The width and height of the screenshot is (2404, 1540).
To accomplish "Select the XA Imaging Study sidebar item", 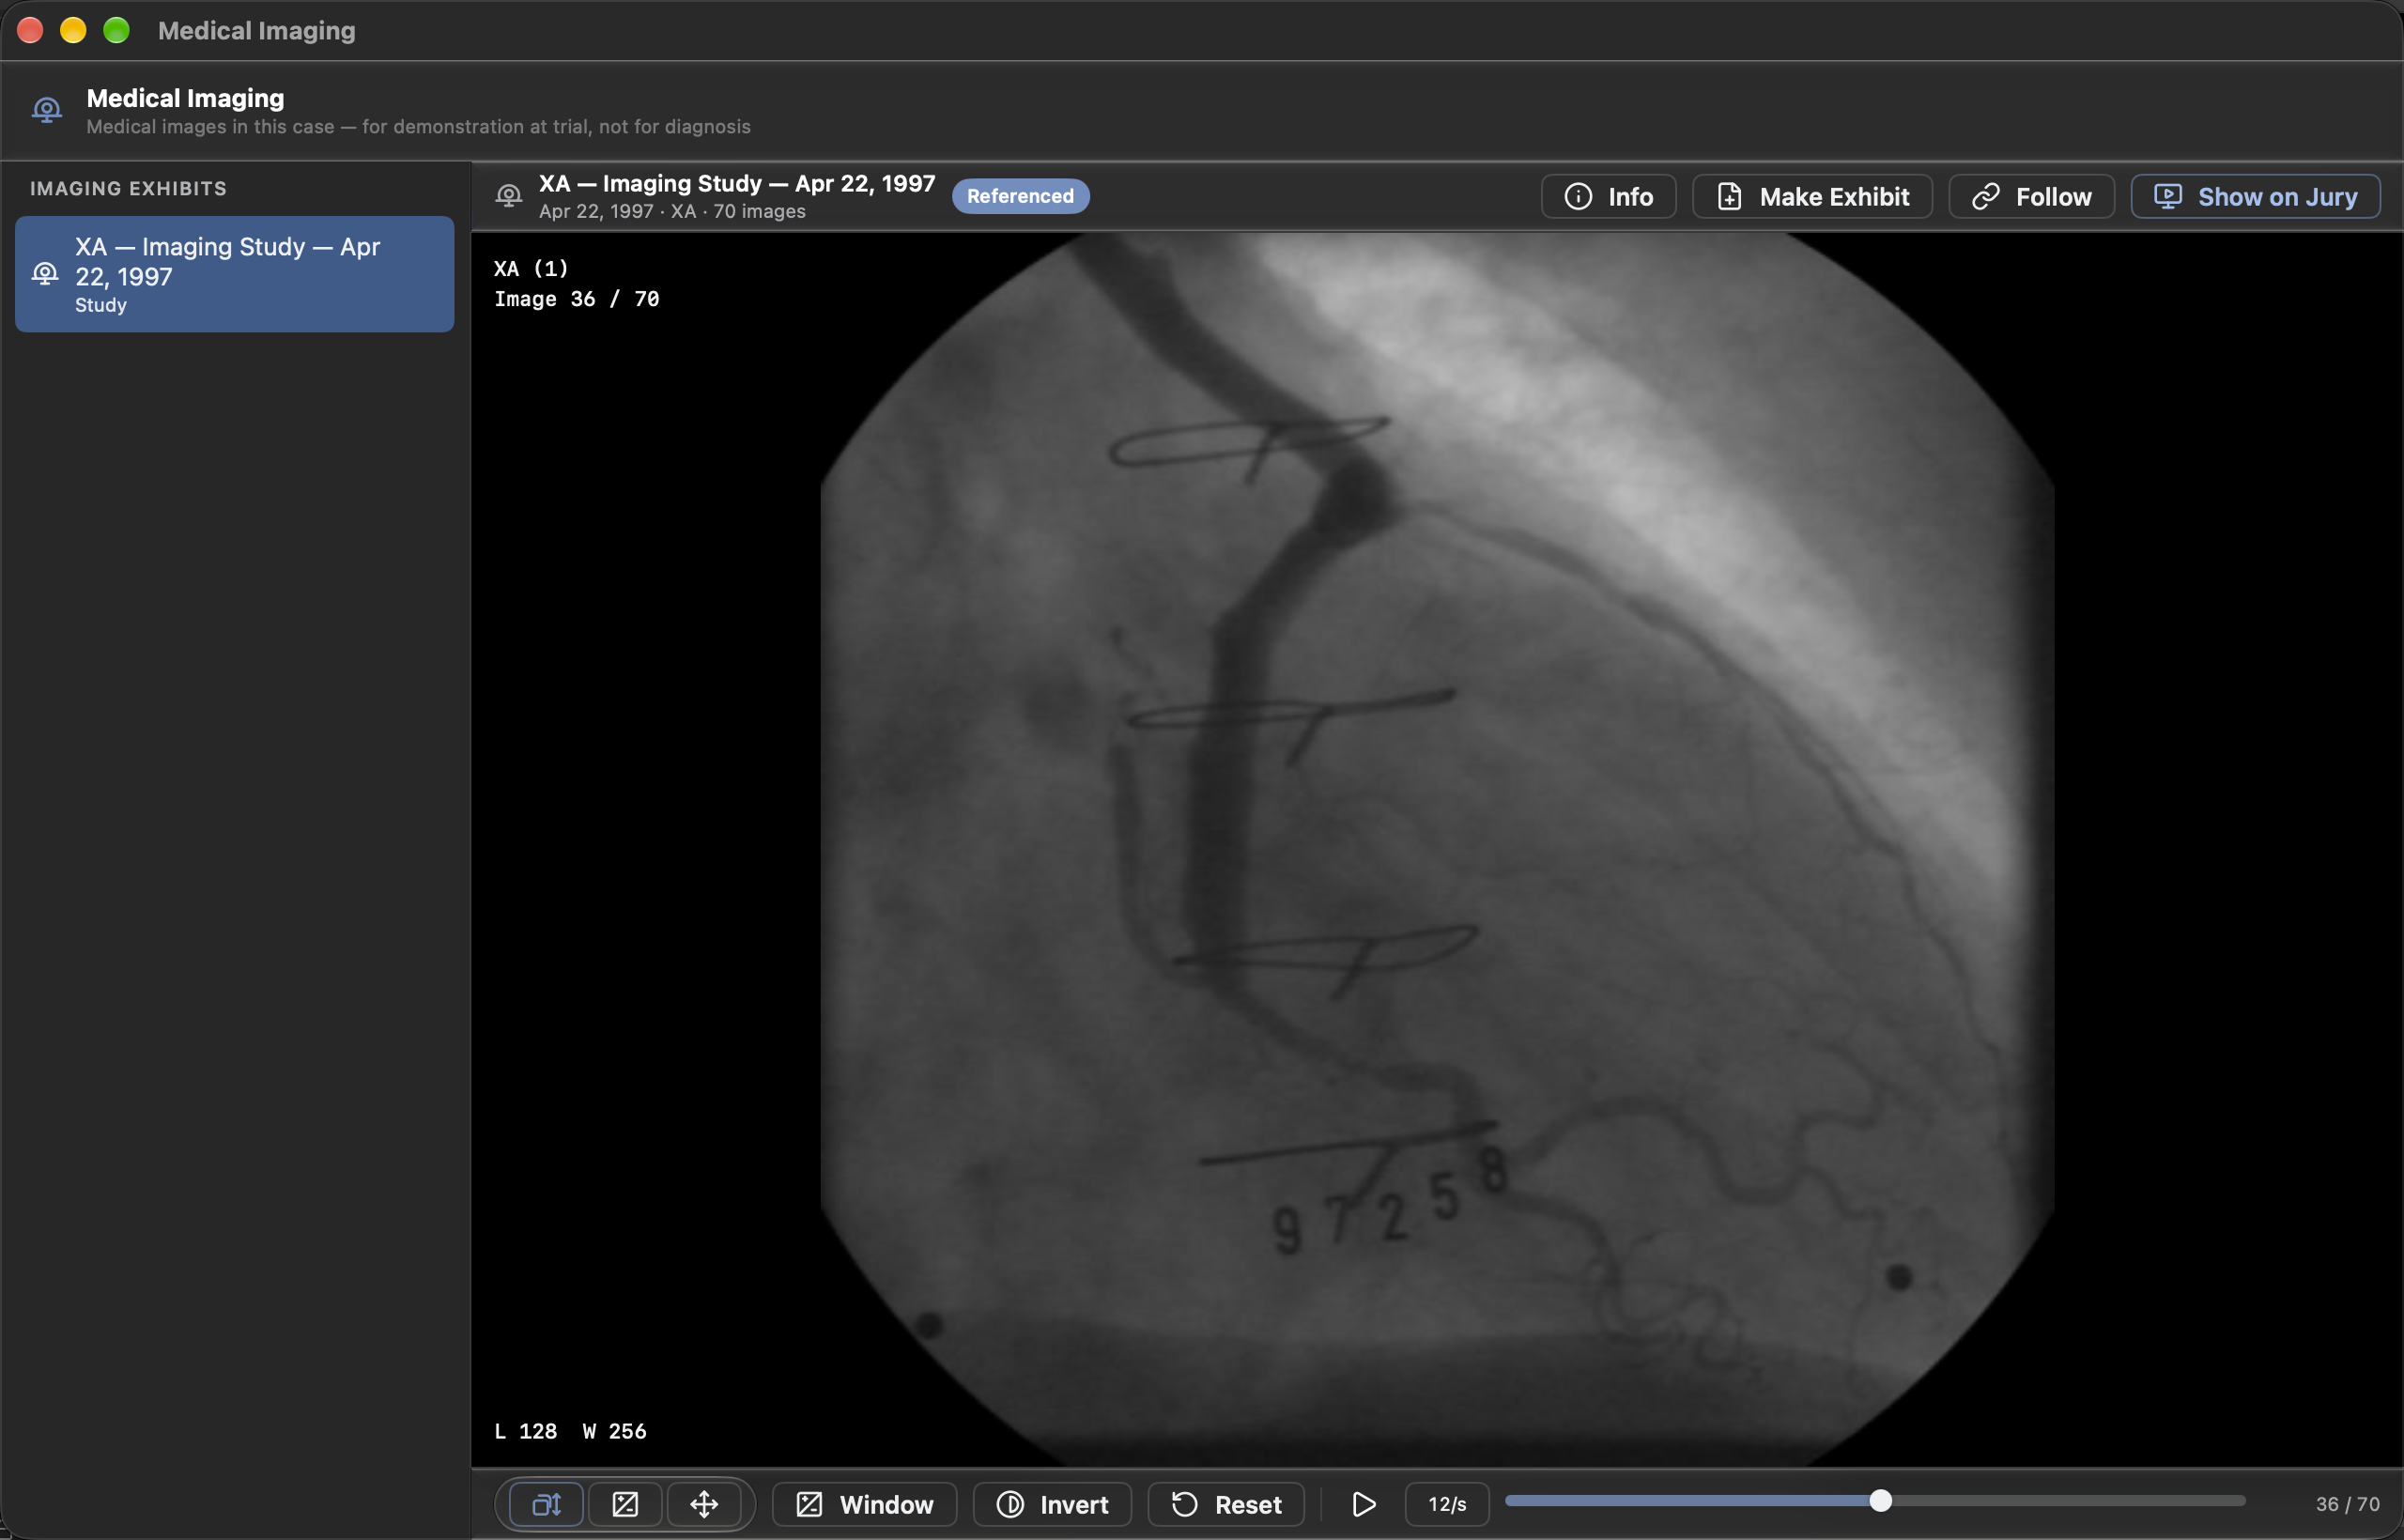I will (234, 274).
